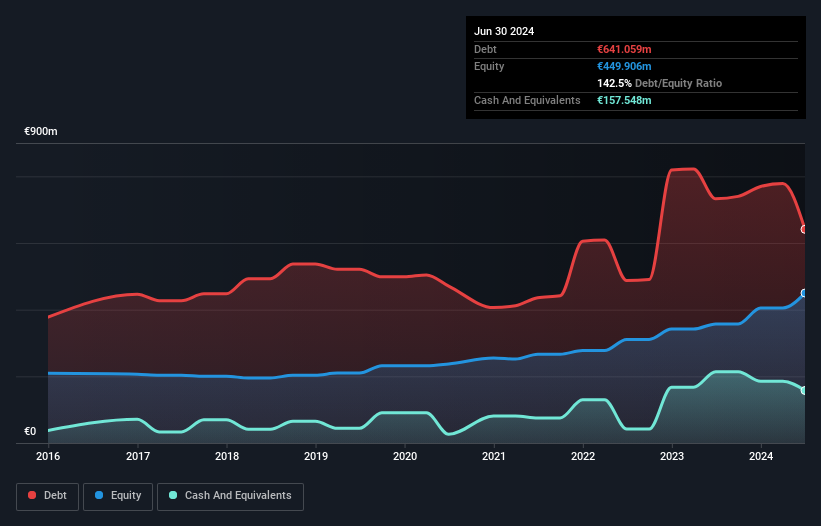Toggle the Debt series legend button
821x526 pixels.
coord(48,496)
